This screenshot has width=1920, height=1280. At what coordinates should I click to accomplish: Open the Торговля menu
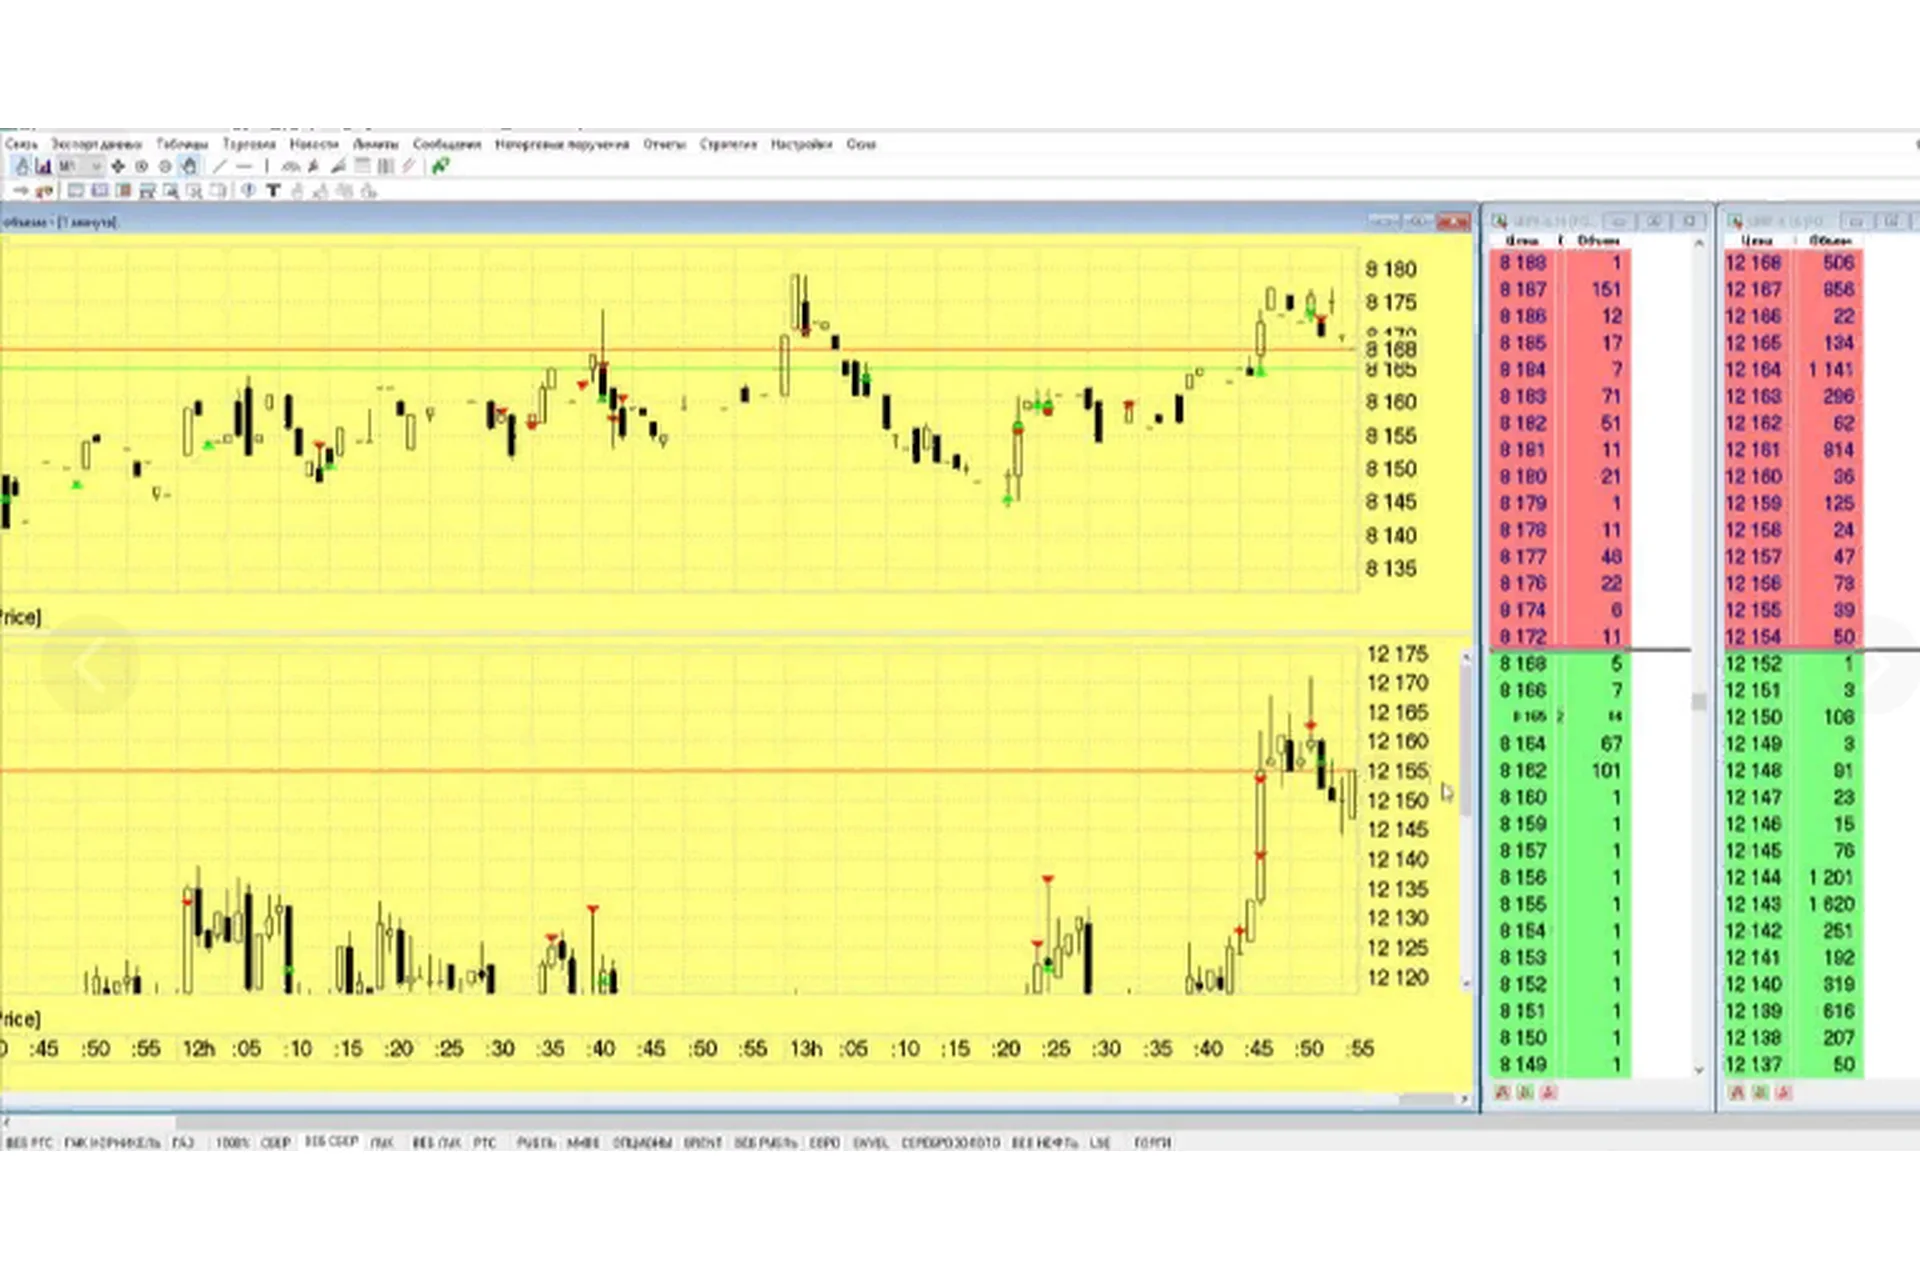[249, 144]
